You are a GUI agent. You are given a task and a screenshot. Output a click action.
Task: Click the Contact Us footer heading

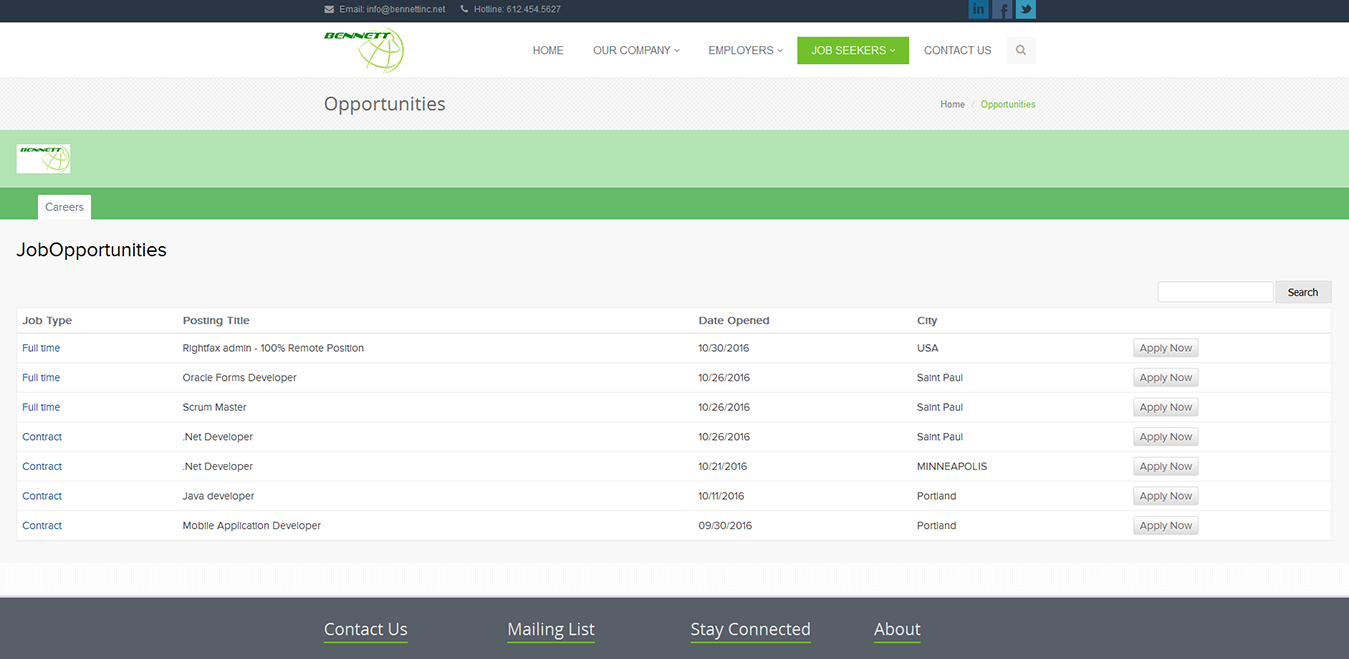(366, 629)
